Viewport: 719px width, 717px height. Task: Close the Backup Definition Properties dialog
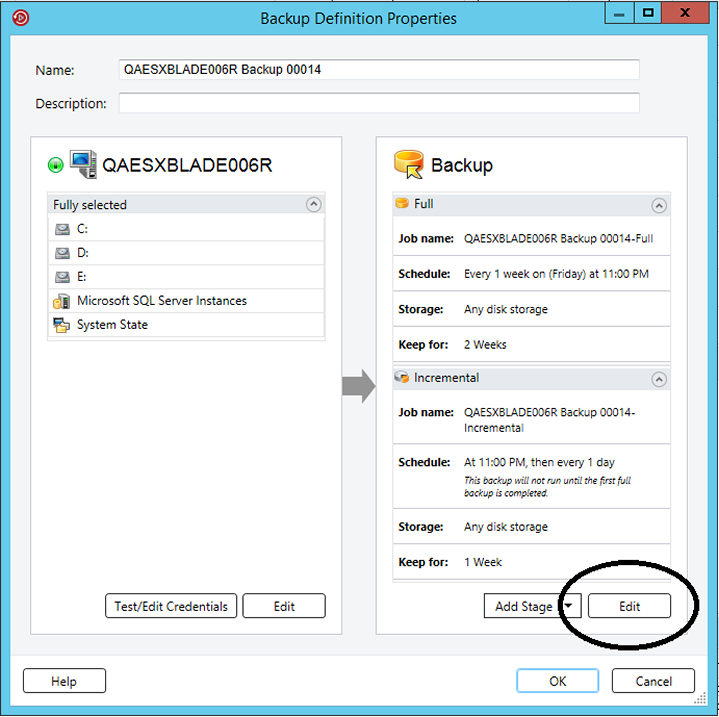[x=685, y=13]
